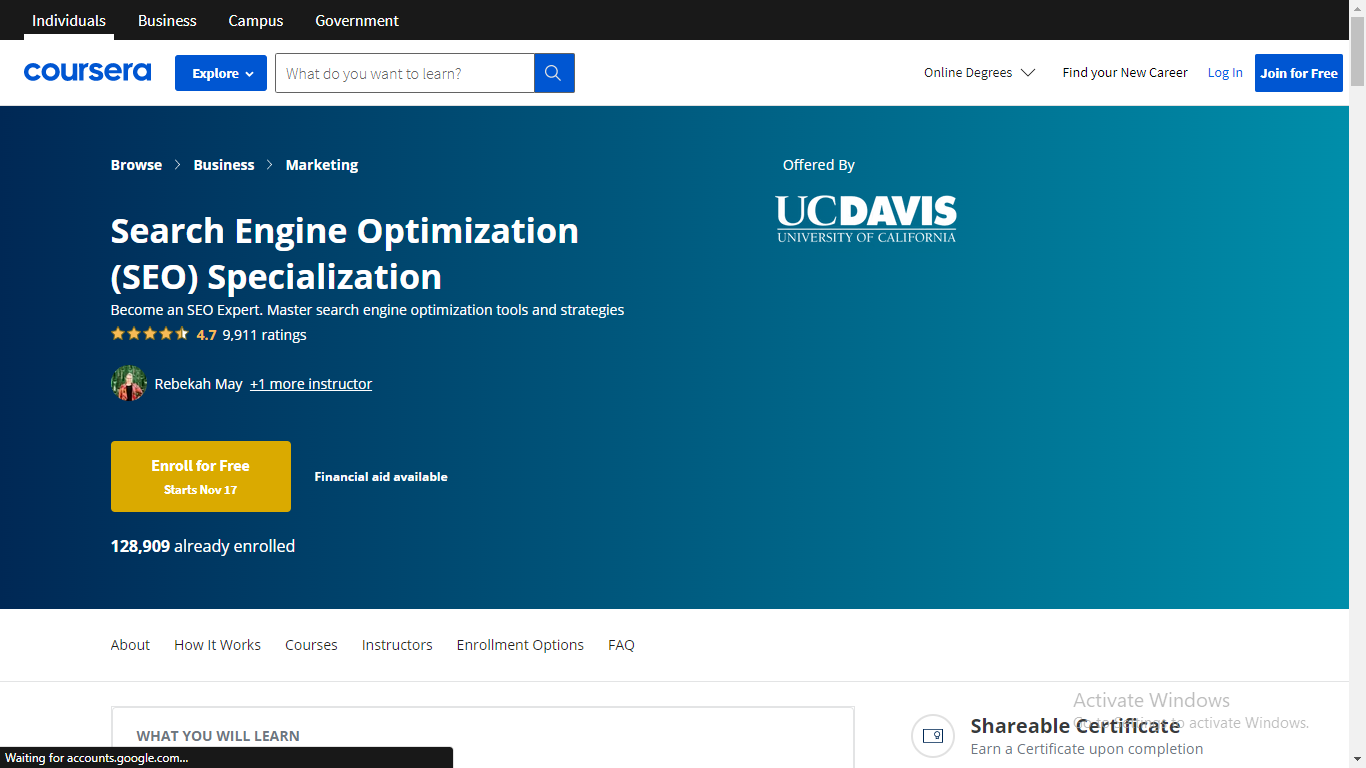Click the Business breadcrumb link

tap(224, 165)
